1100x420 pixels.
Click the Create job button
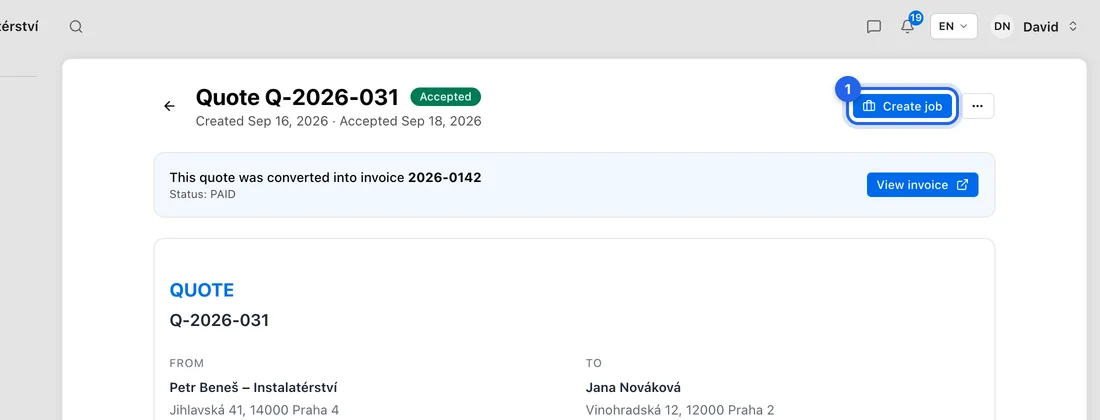coord(902,107)
